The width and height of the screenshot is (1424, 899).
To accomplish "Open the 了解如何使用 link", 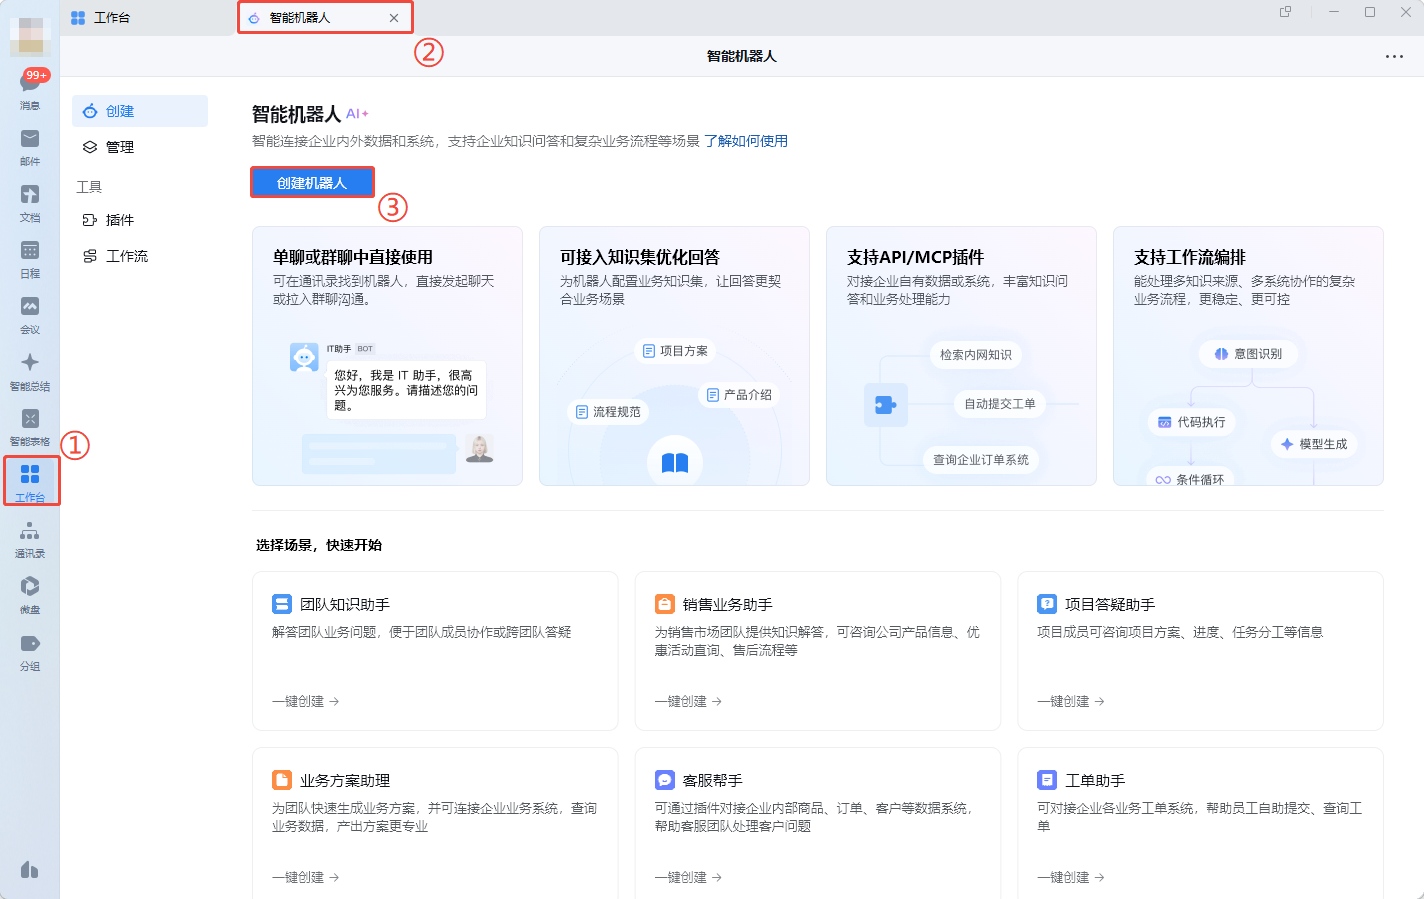I will tap(745, 141).
